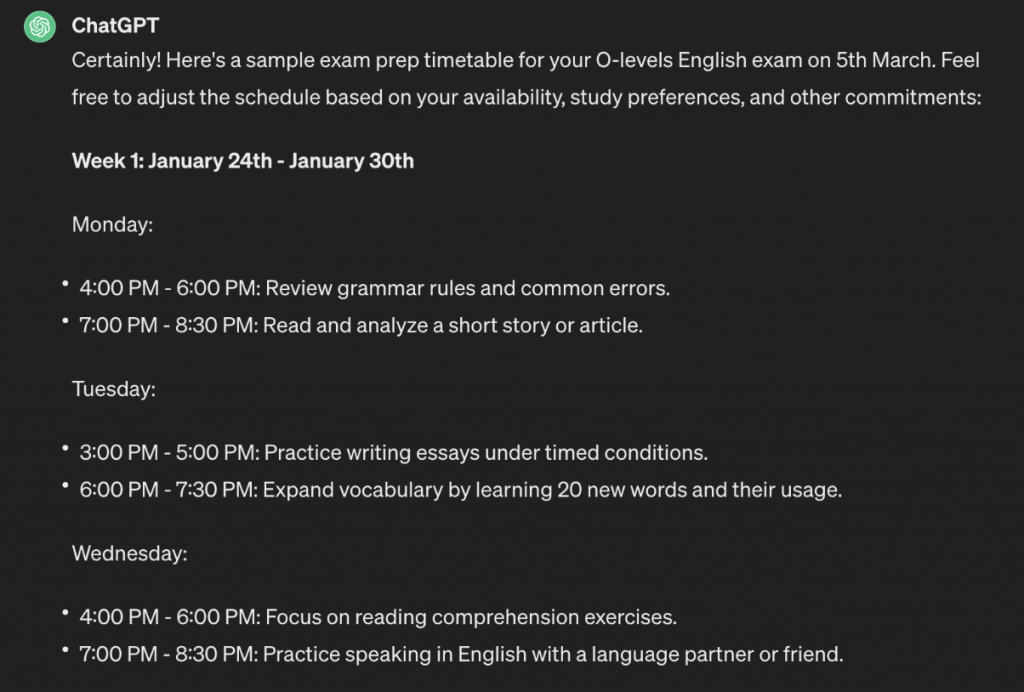Click the ChatGPT sender name label
This screenshot has height=692, width=1024.
(115, 25)
